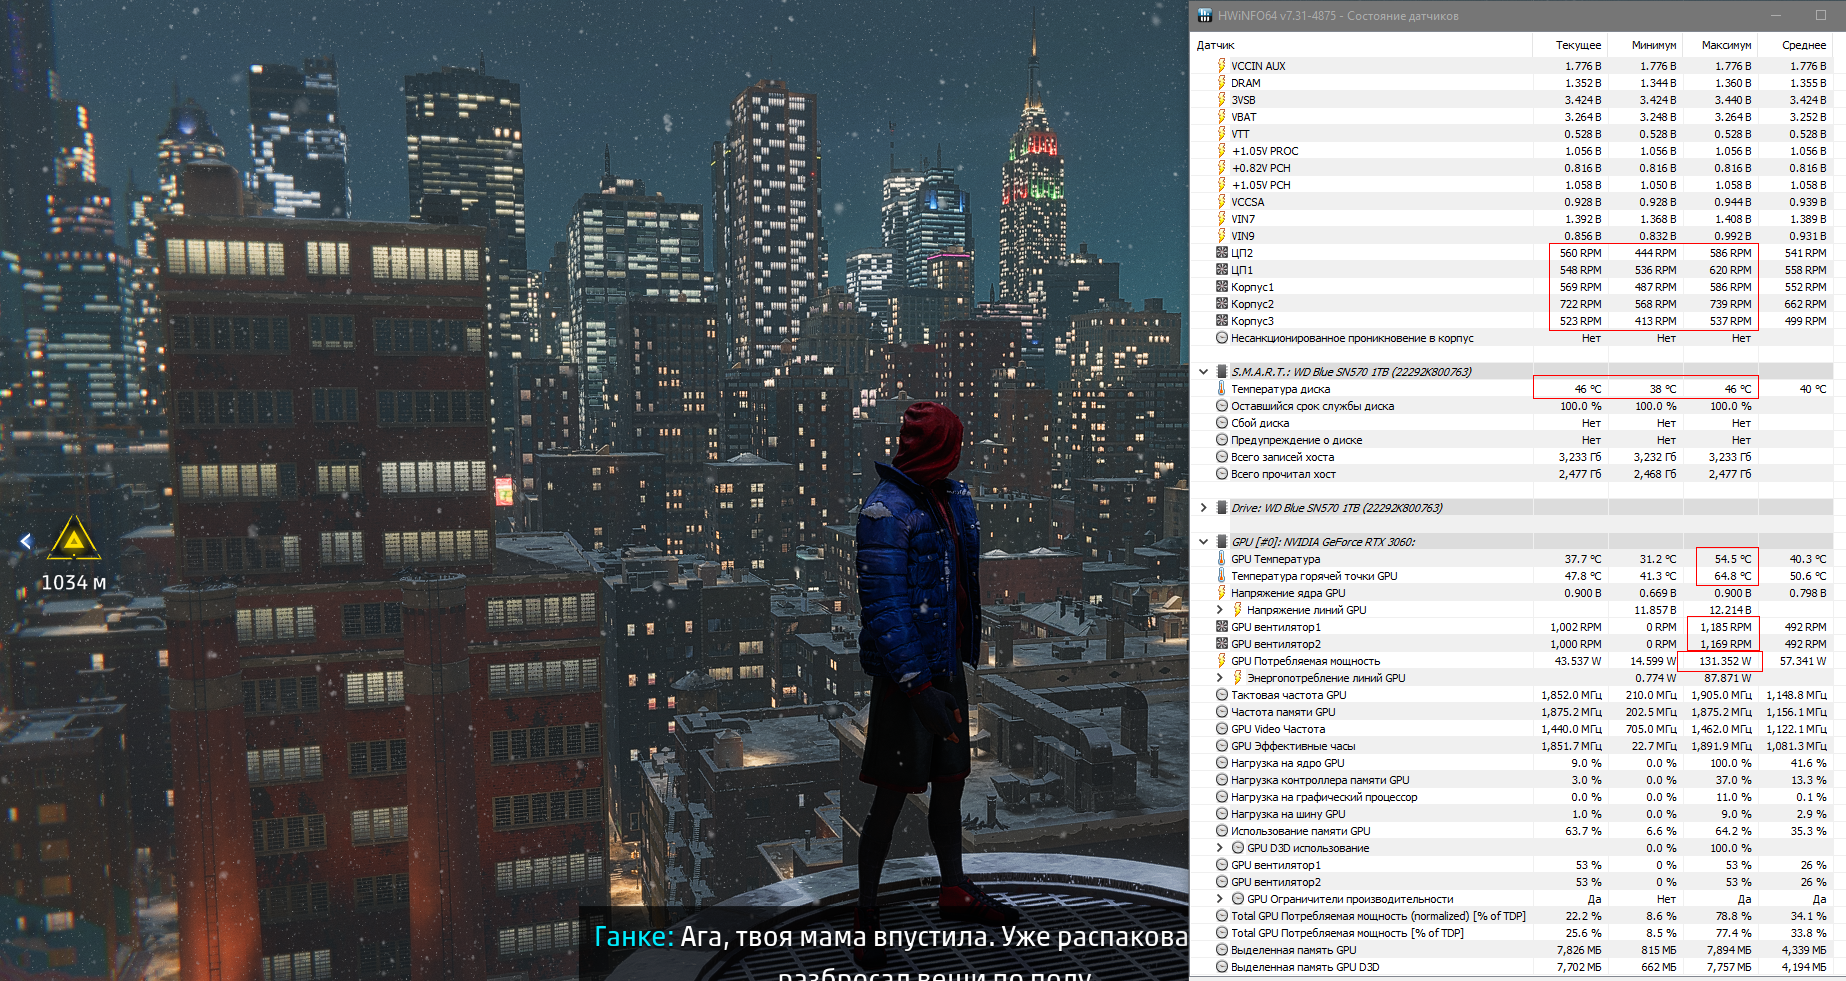Select the Предупреждение о диске row
Image resolution: width=1846 pixels, height=981 pixels.
[x=1512, y=440]
